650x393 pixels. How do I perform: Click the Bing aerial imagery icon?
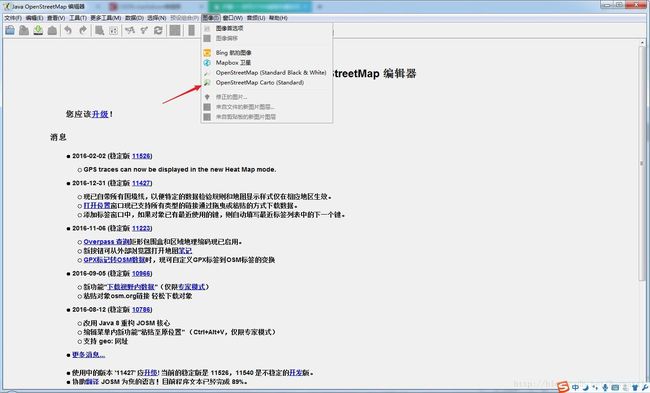[x=207, y=53]
